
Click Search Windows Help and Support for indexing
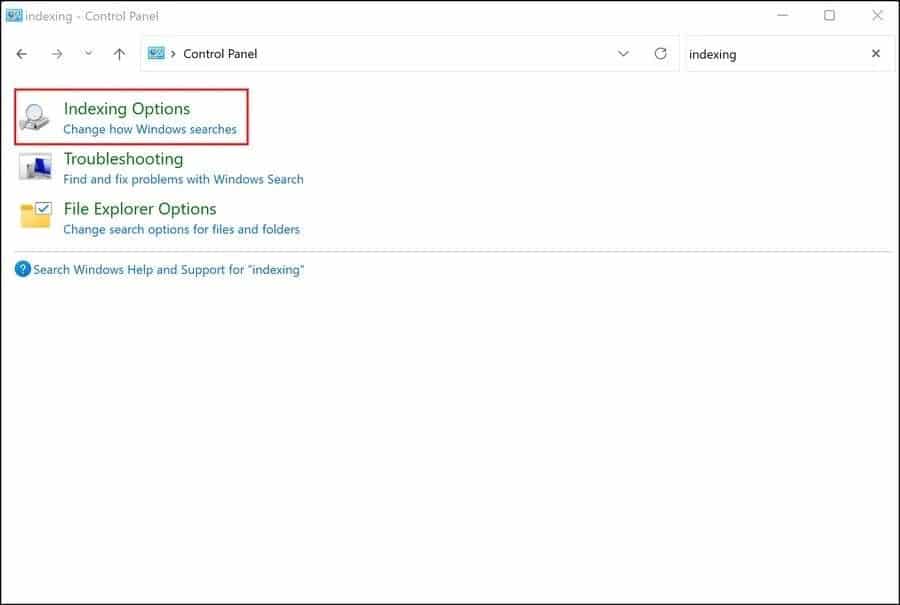167,269
